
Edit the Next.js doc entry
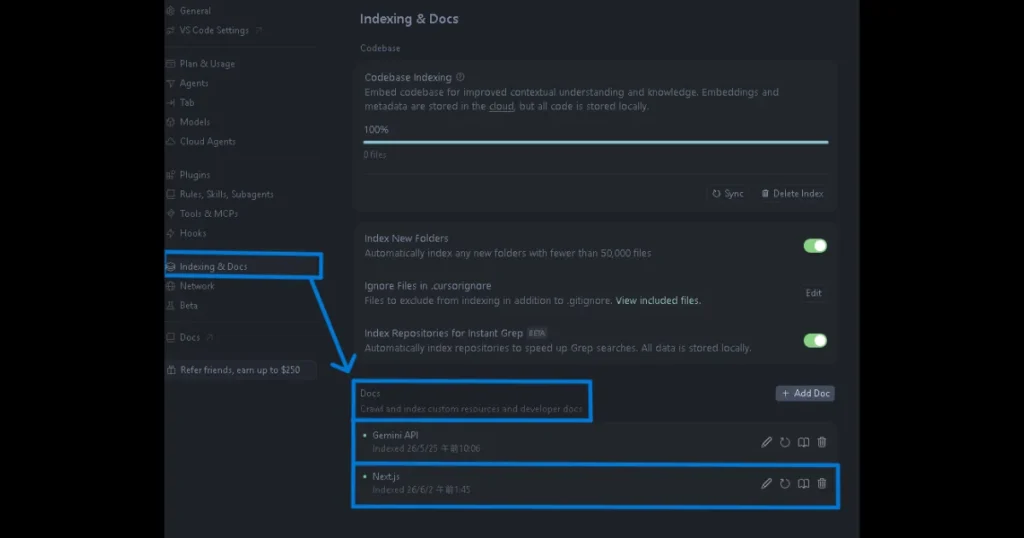[x=766, y=484]
